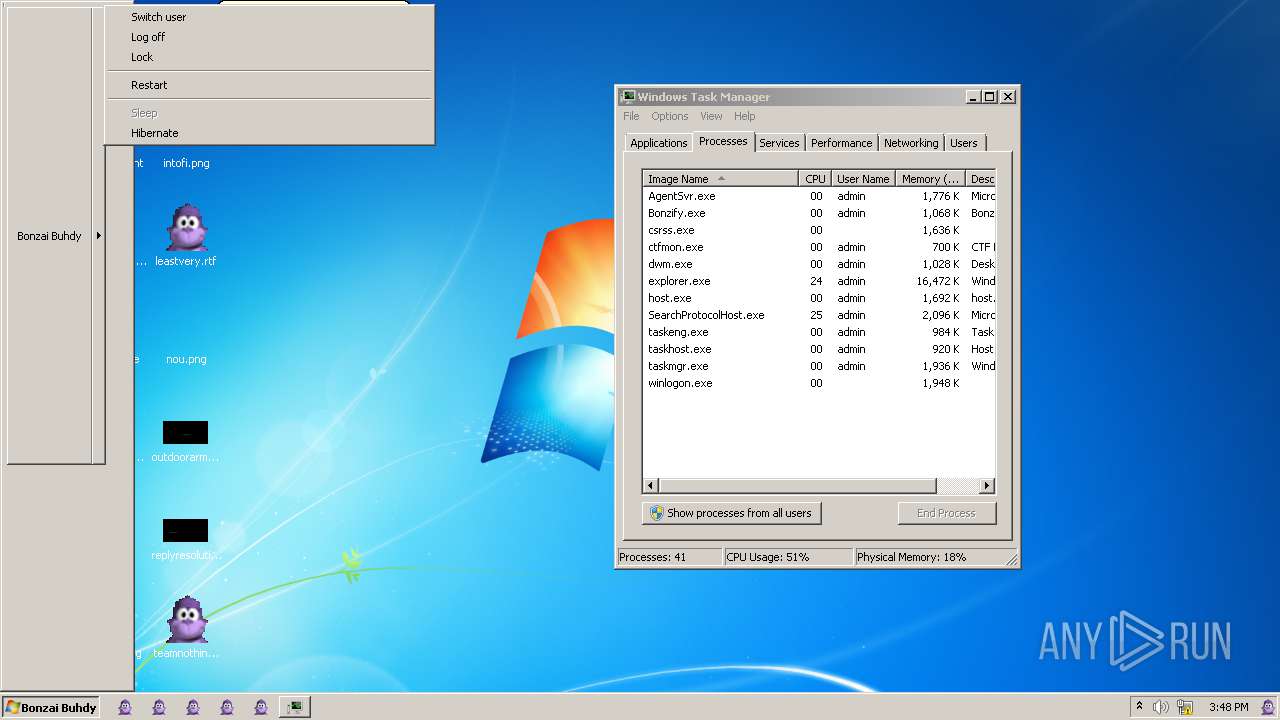Click the End Process button
The width and height of the screenshot is (1280, 720).
tap(946, 513)
